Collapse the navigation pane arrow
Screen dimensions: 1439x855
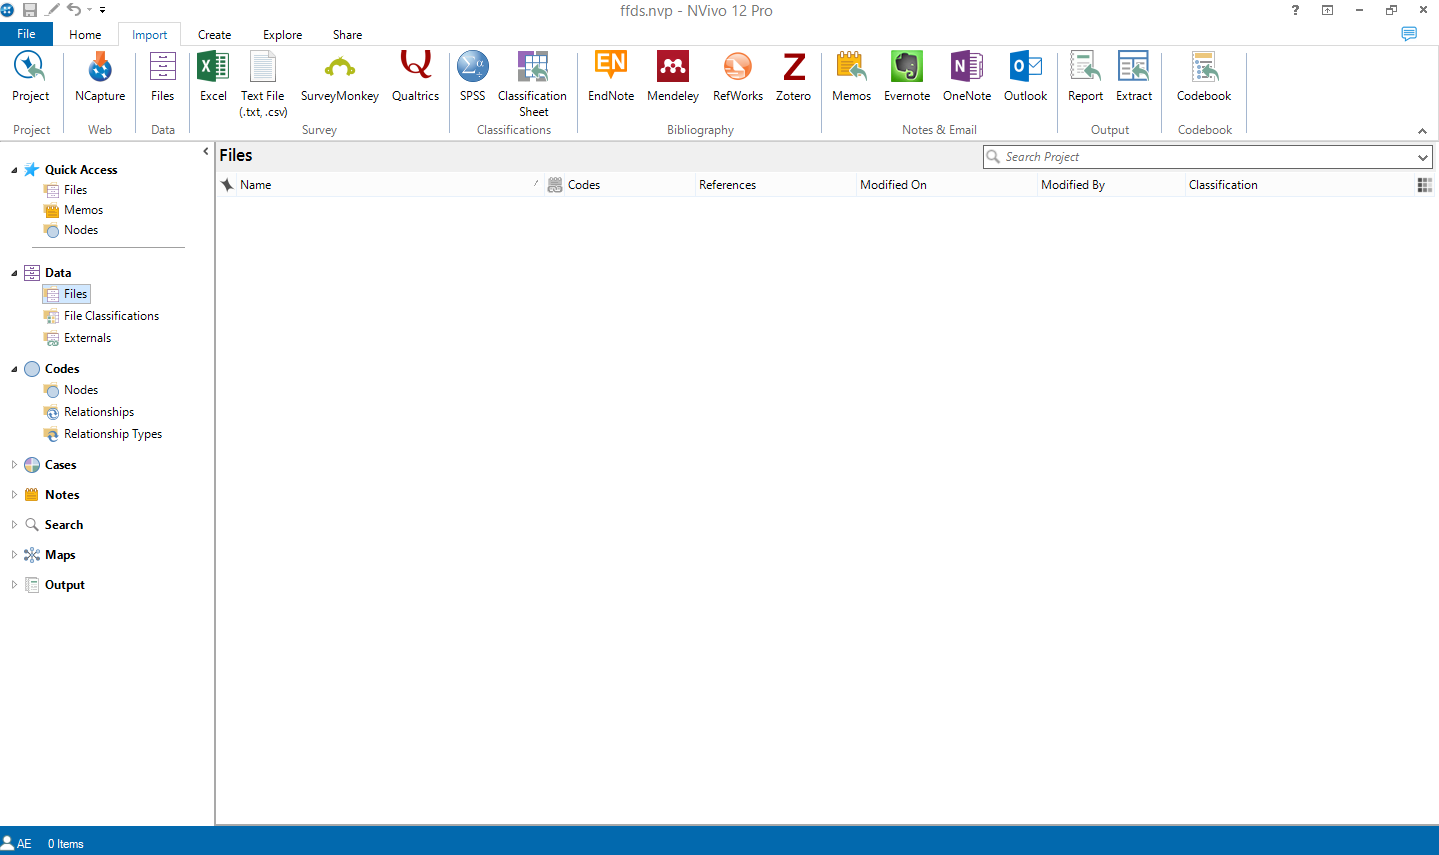tap(206, 152)
